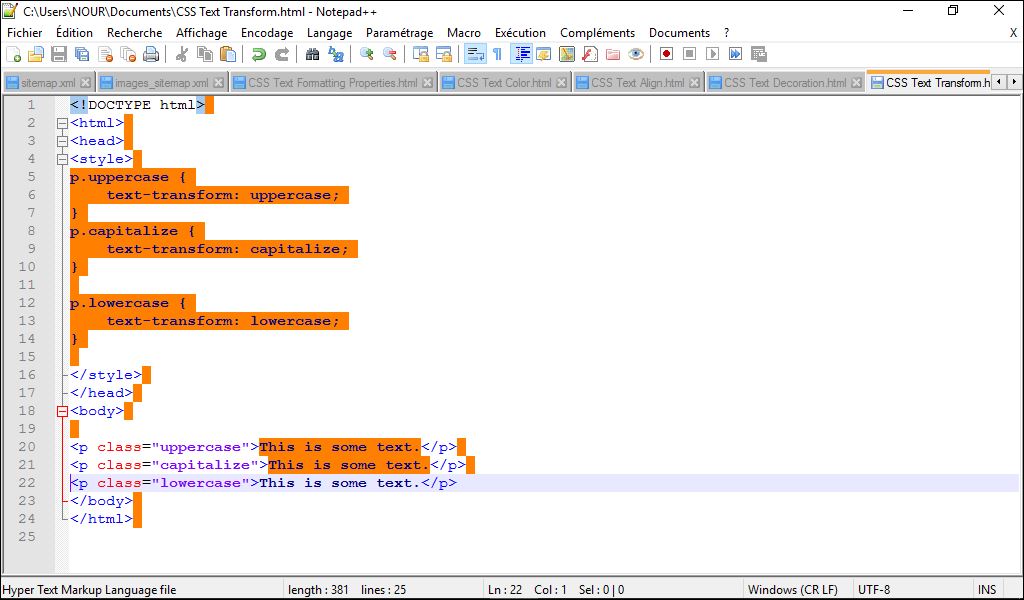Image resolution: width=1024 pixels, height=600 pixels.
Task: Click the Save All toolbar icon
Action: click(x=82, y=54)
